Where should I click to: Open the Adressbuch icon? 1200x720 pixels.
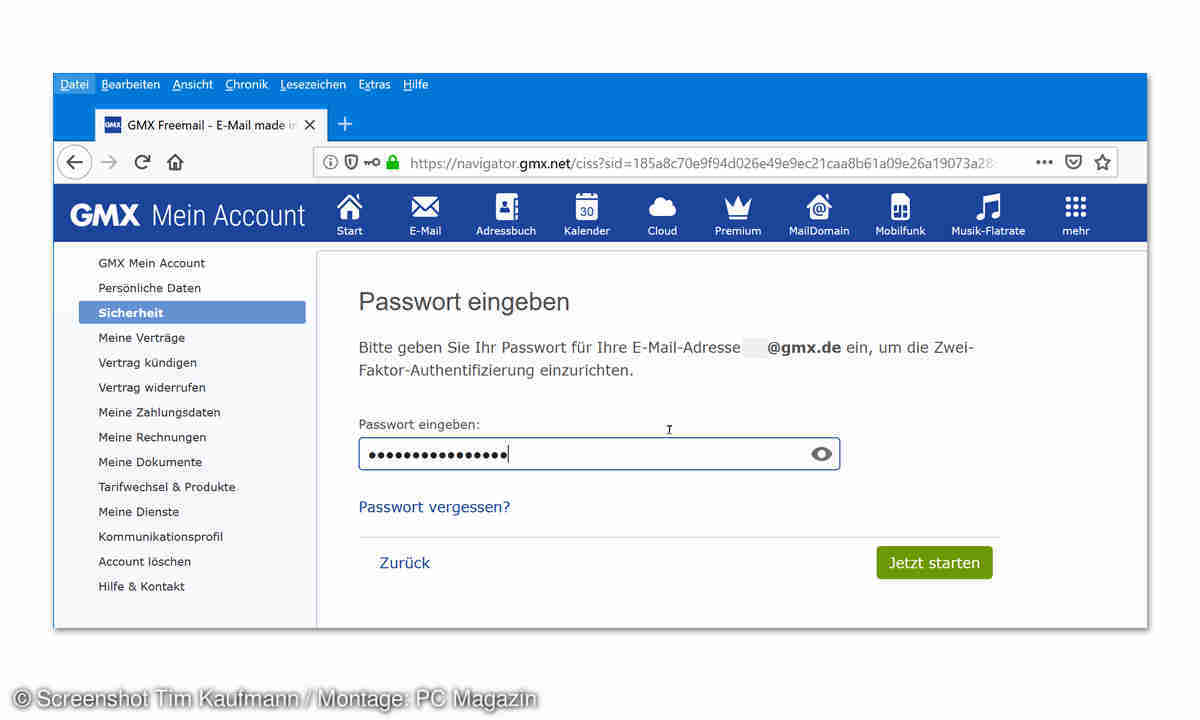pyautogui.click(x=506, y=207)
